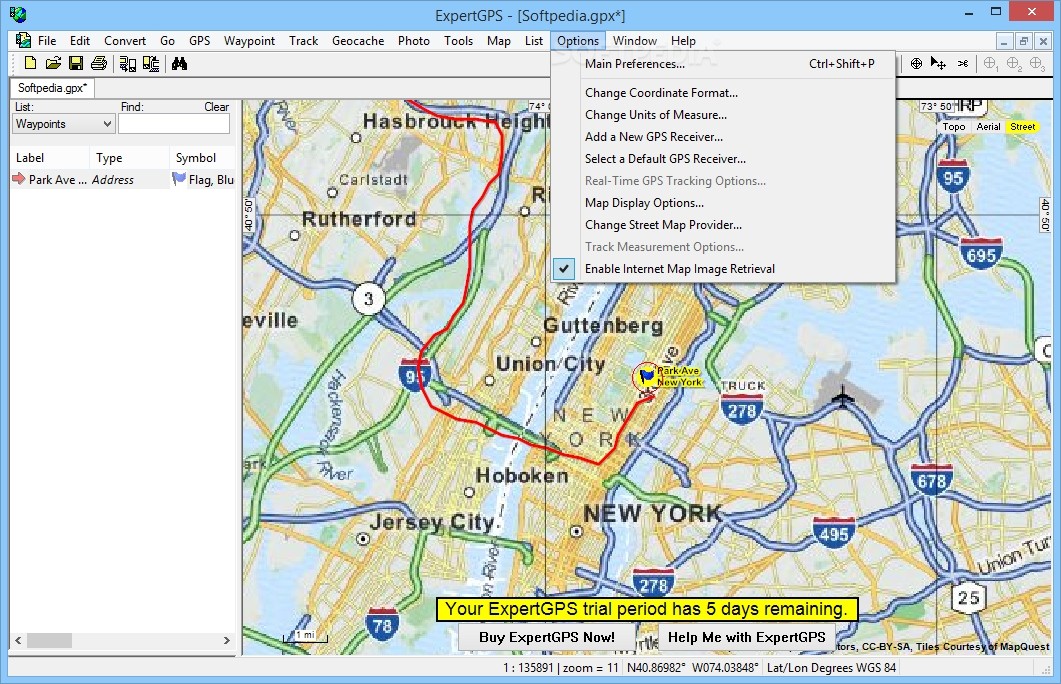Switch the map to Aerial view
The image size is (1061, 684).
tap(988, 127)
